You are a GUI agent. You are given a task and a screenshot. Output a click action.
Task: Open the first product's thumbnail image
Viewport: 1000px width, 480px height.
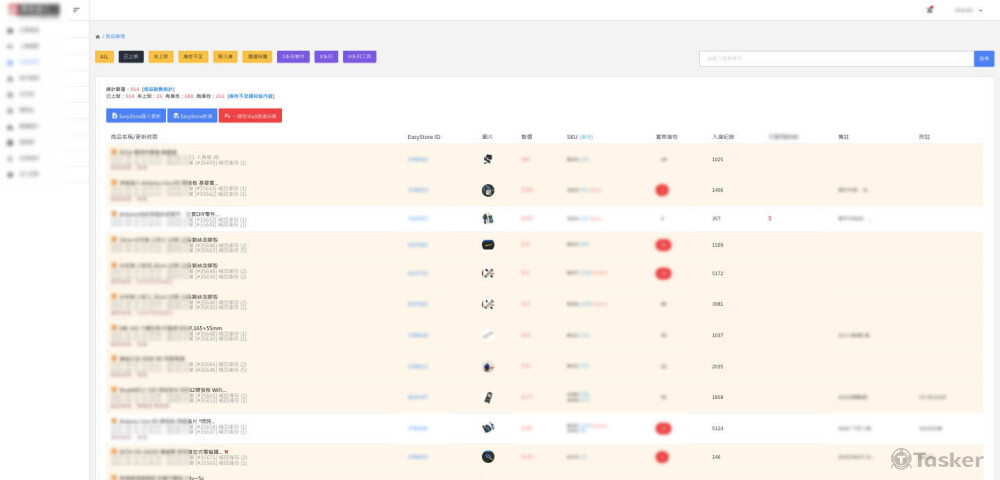[487, 160]
